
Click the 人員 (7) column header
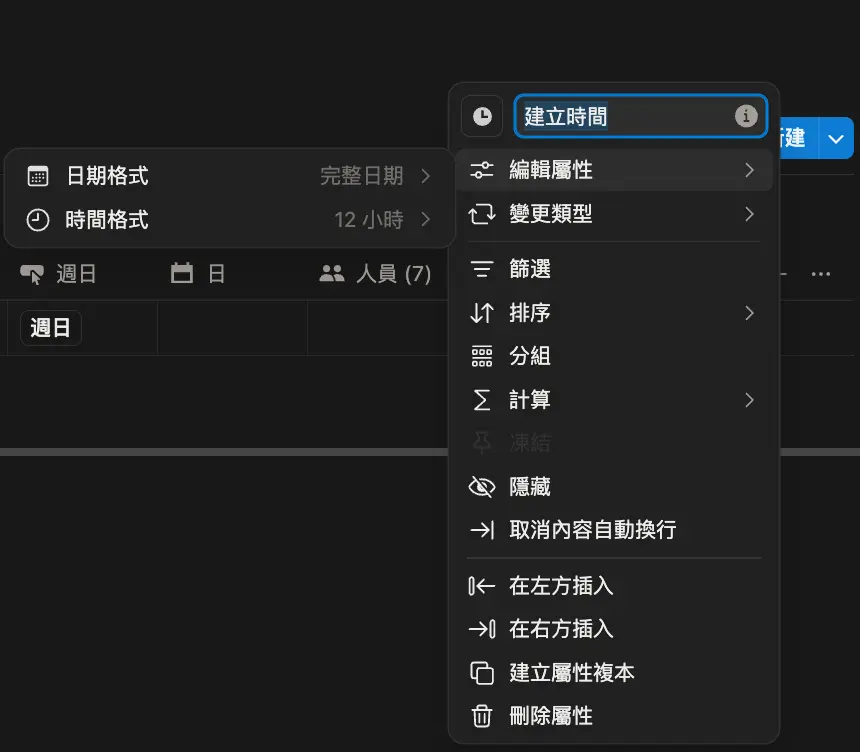(375, 274)
